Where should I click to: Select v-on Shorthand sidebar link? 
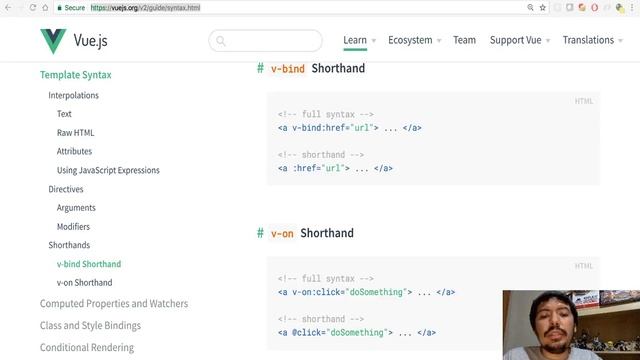click(84, 282)
